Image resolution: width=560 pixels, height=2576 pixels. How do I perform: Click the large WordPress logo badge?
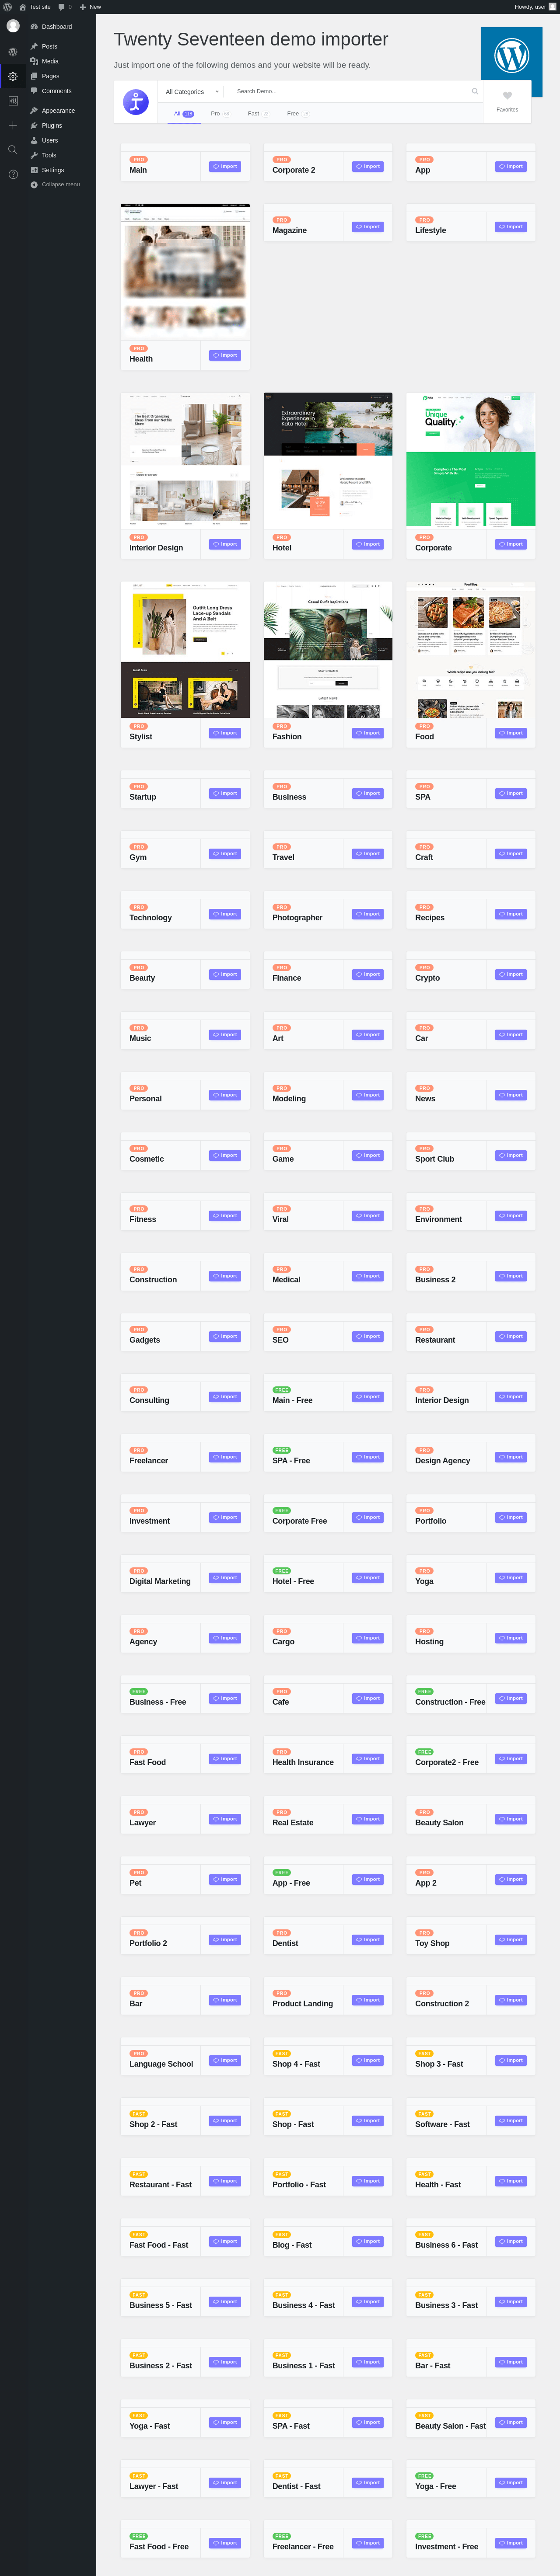coord(512,55)
